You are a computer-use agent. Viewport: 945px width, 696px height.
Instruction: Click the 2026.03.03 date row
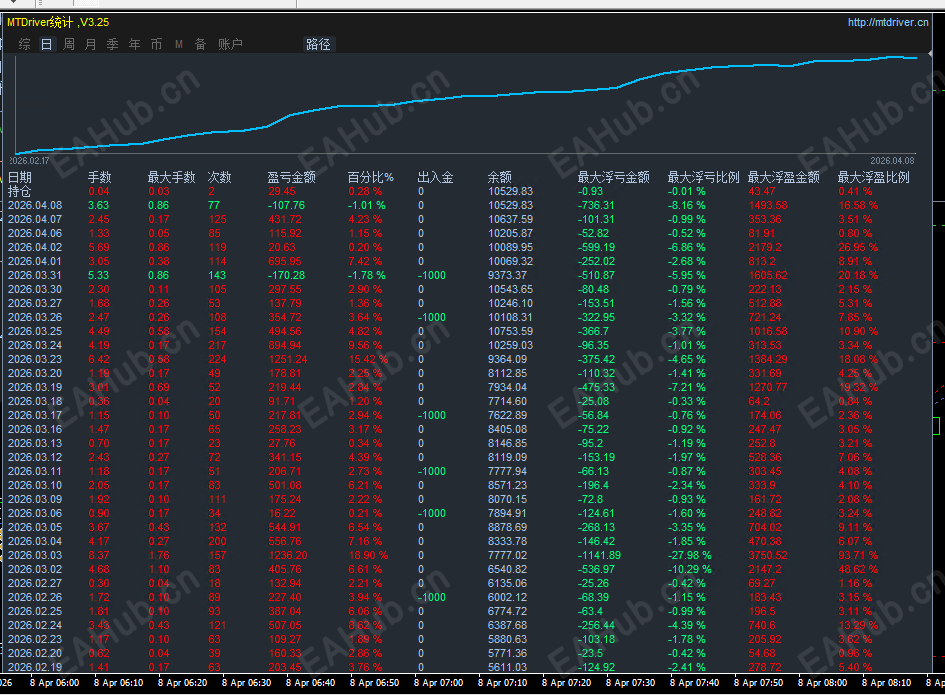click(x=35, y=555)
